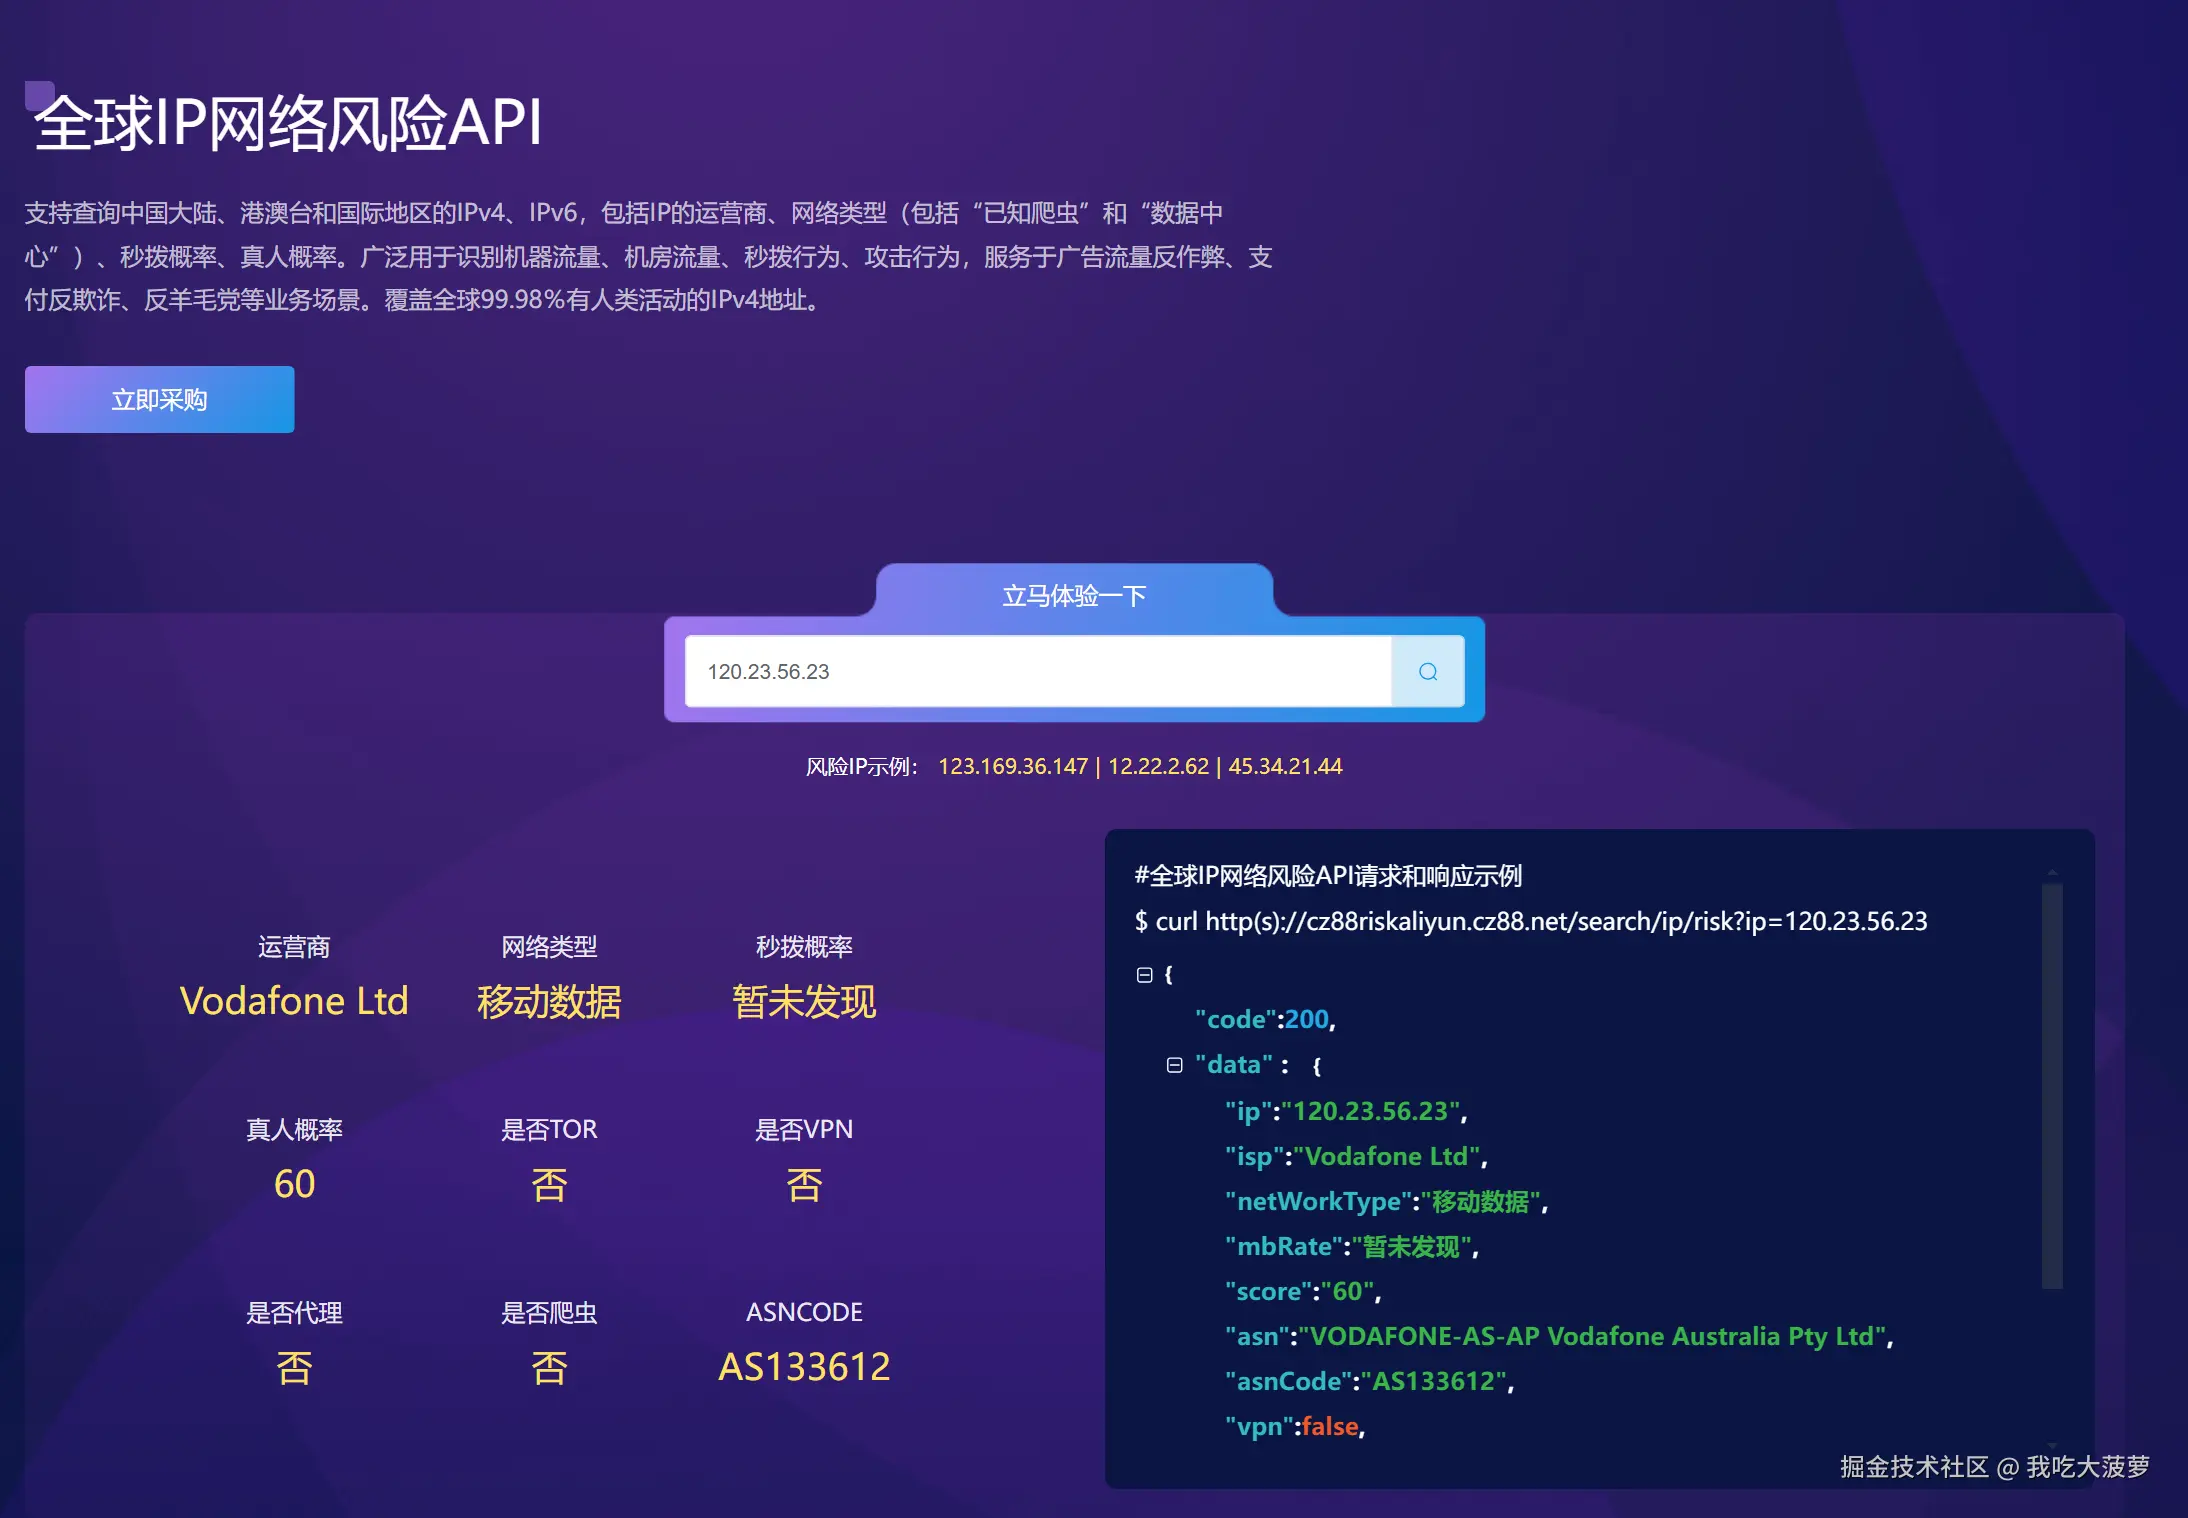
Task: Click the 是否VPN indicator showing 否
Action: click(804, 1184)
